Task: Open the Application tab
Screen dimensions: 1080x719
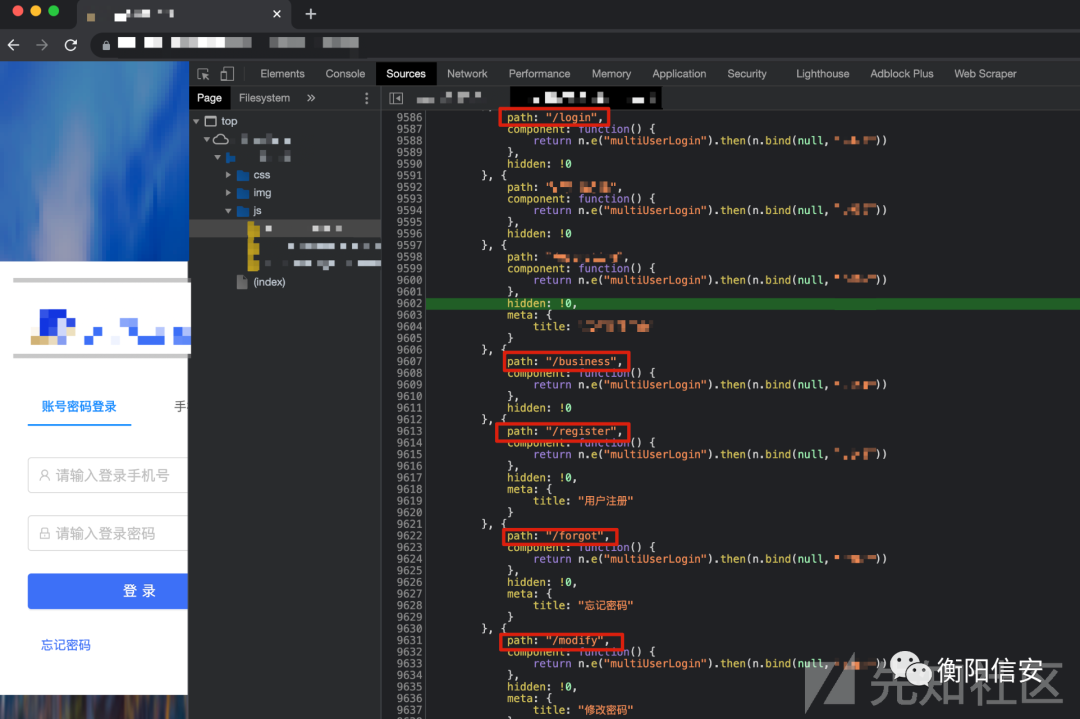Action: (679, 74)
